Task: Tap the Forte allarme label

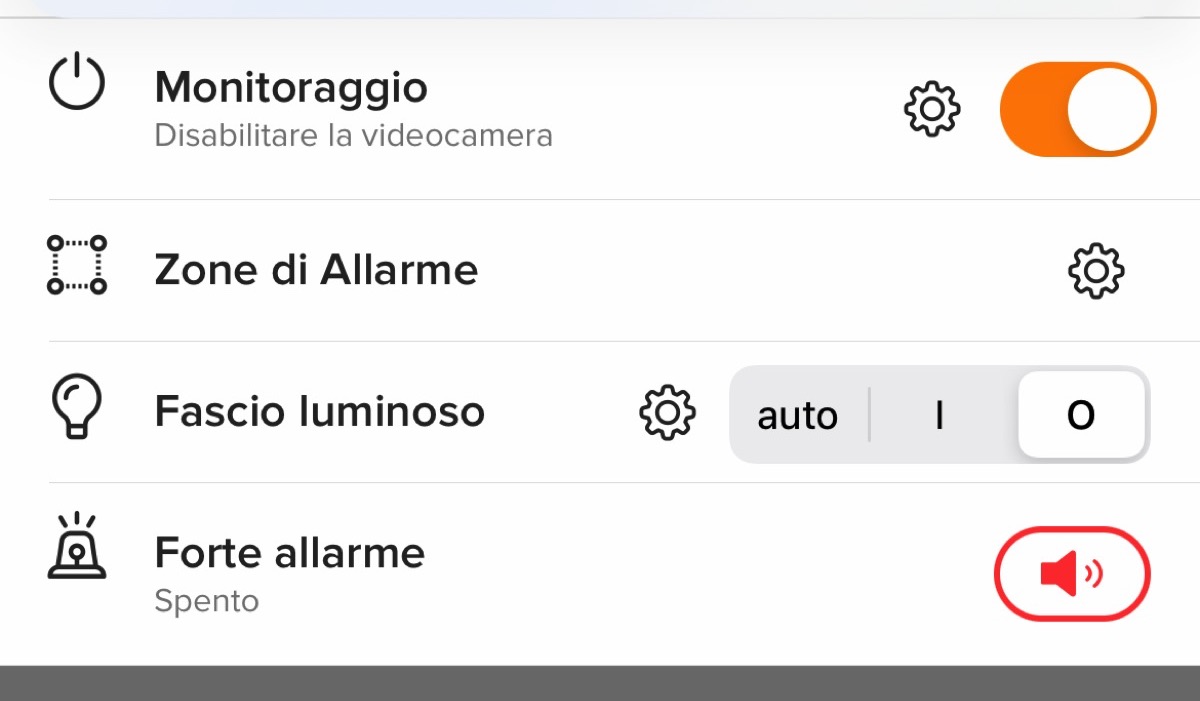Action: pos(289,553)
